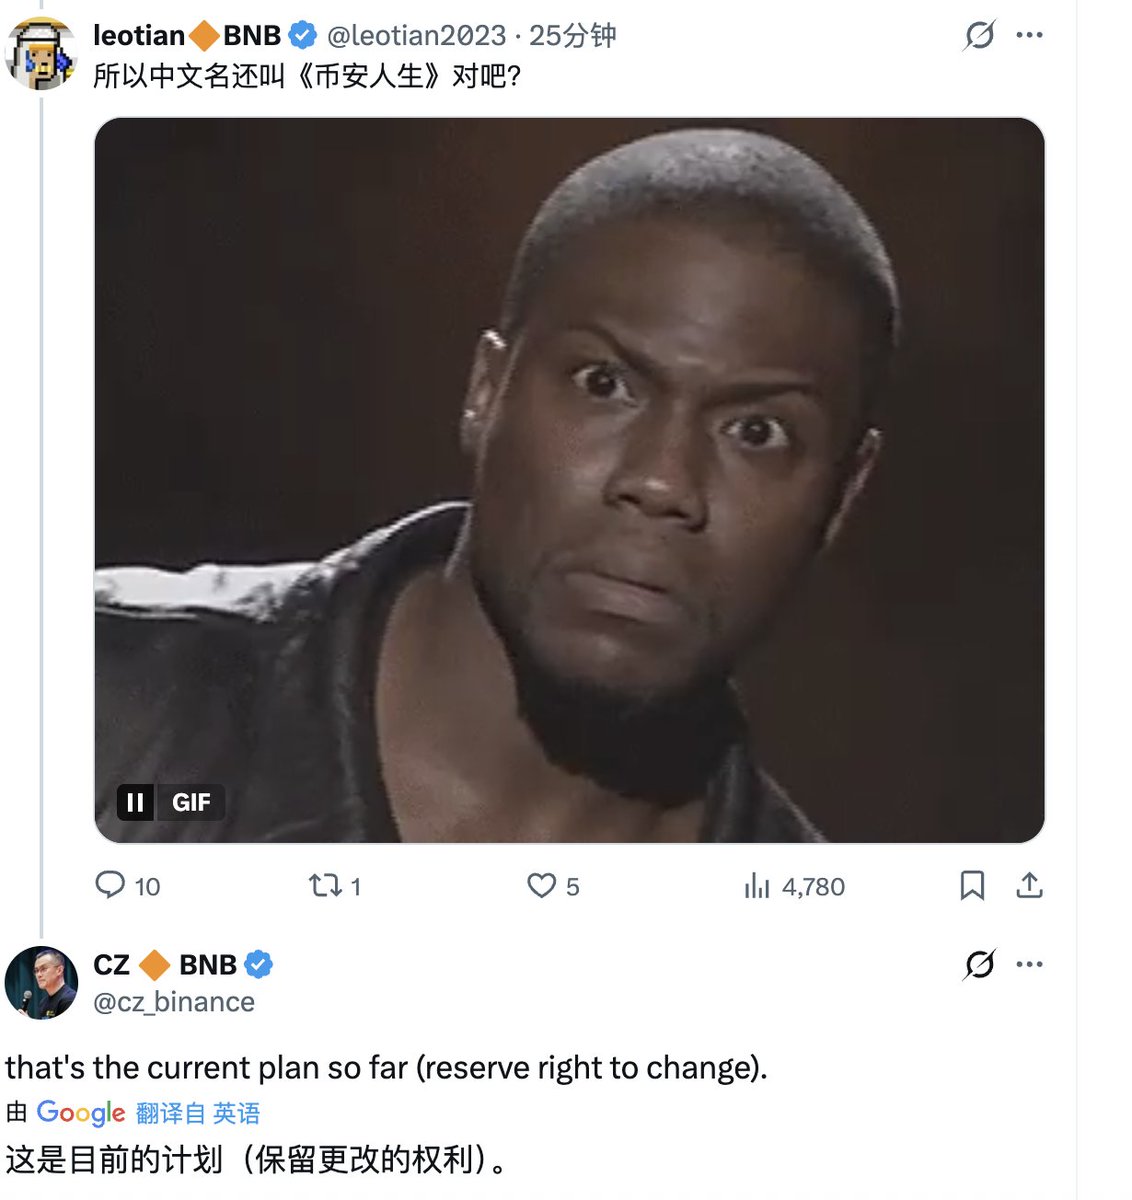Pause the playing GIF
Image resolution: width=1132 pixels, height=1200 pixels.
136,802
